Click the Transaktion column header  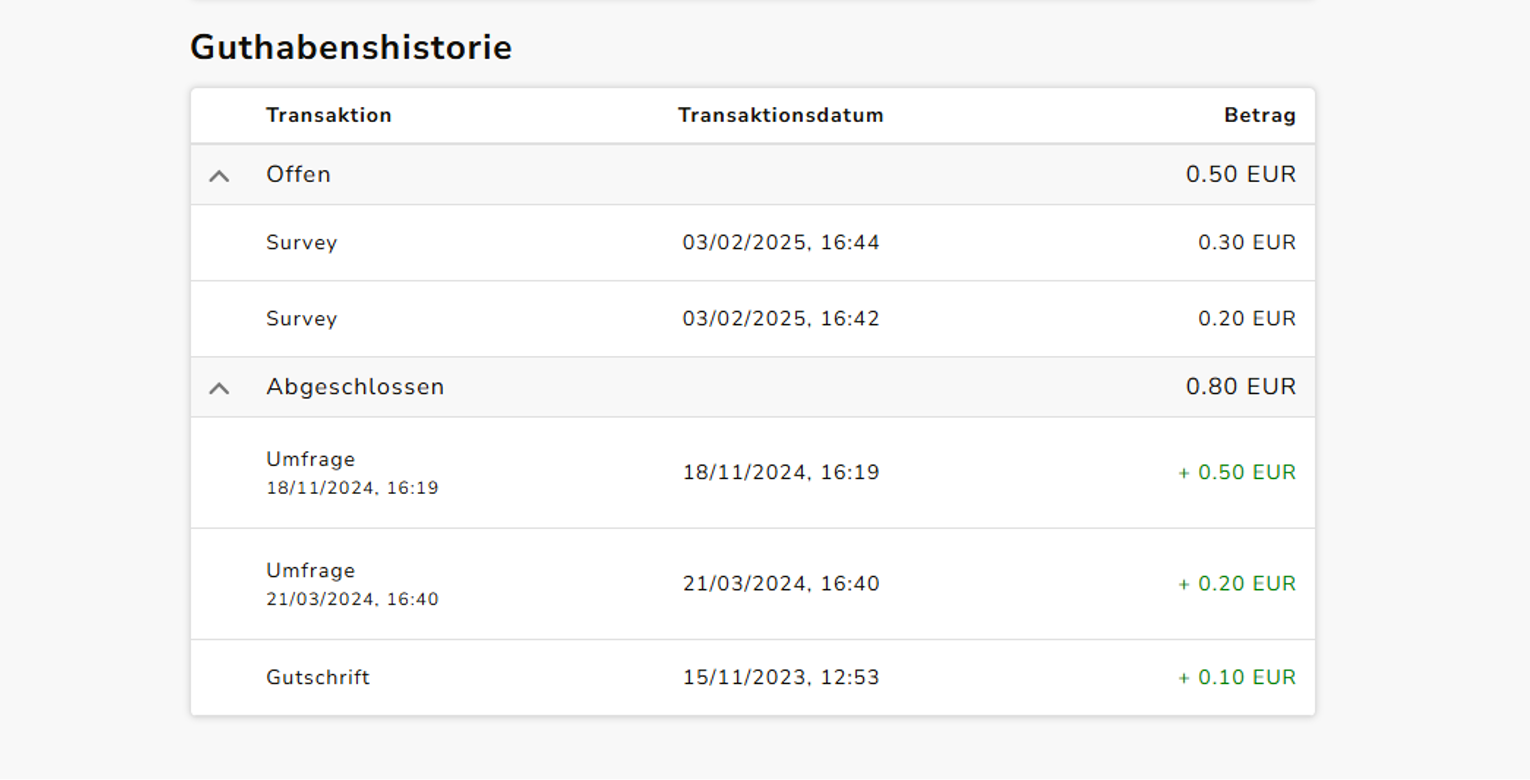pos(329,115)
